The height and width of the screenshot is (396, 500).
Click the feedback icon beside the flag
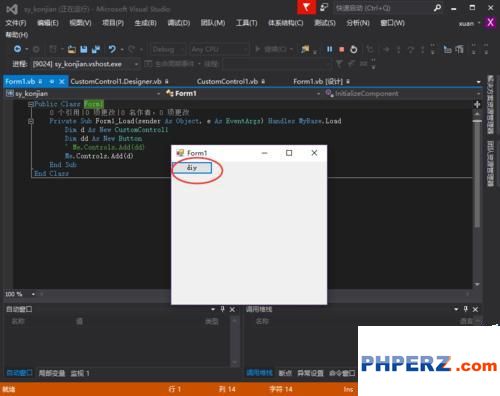pyautogui.click(x=324, y=7)
